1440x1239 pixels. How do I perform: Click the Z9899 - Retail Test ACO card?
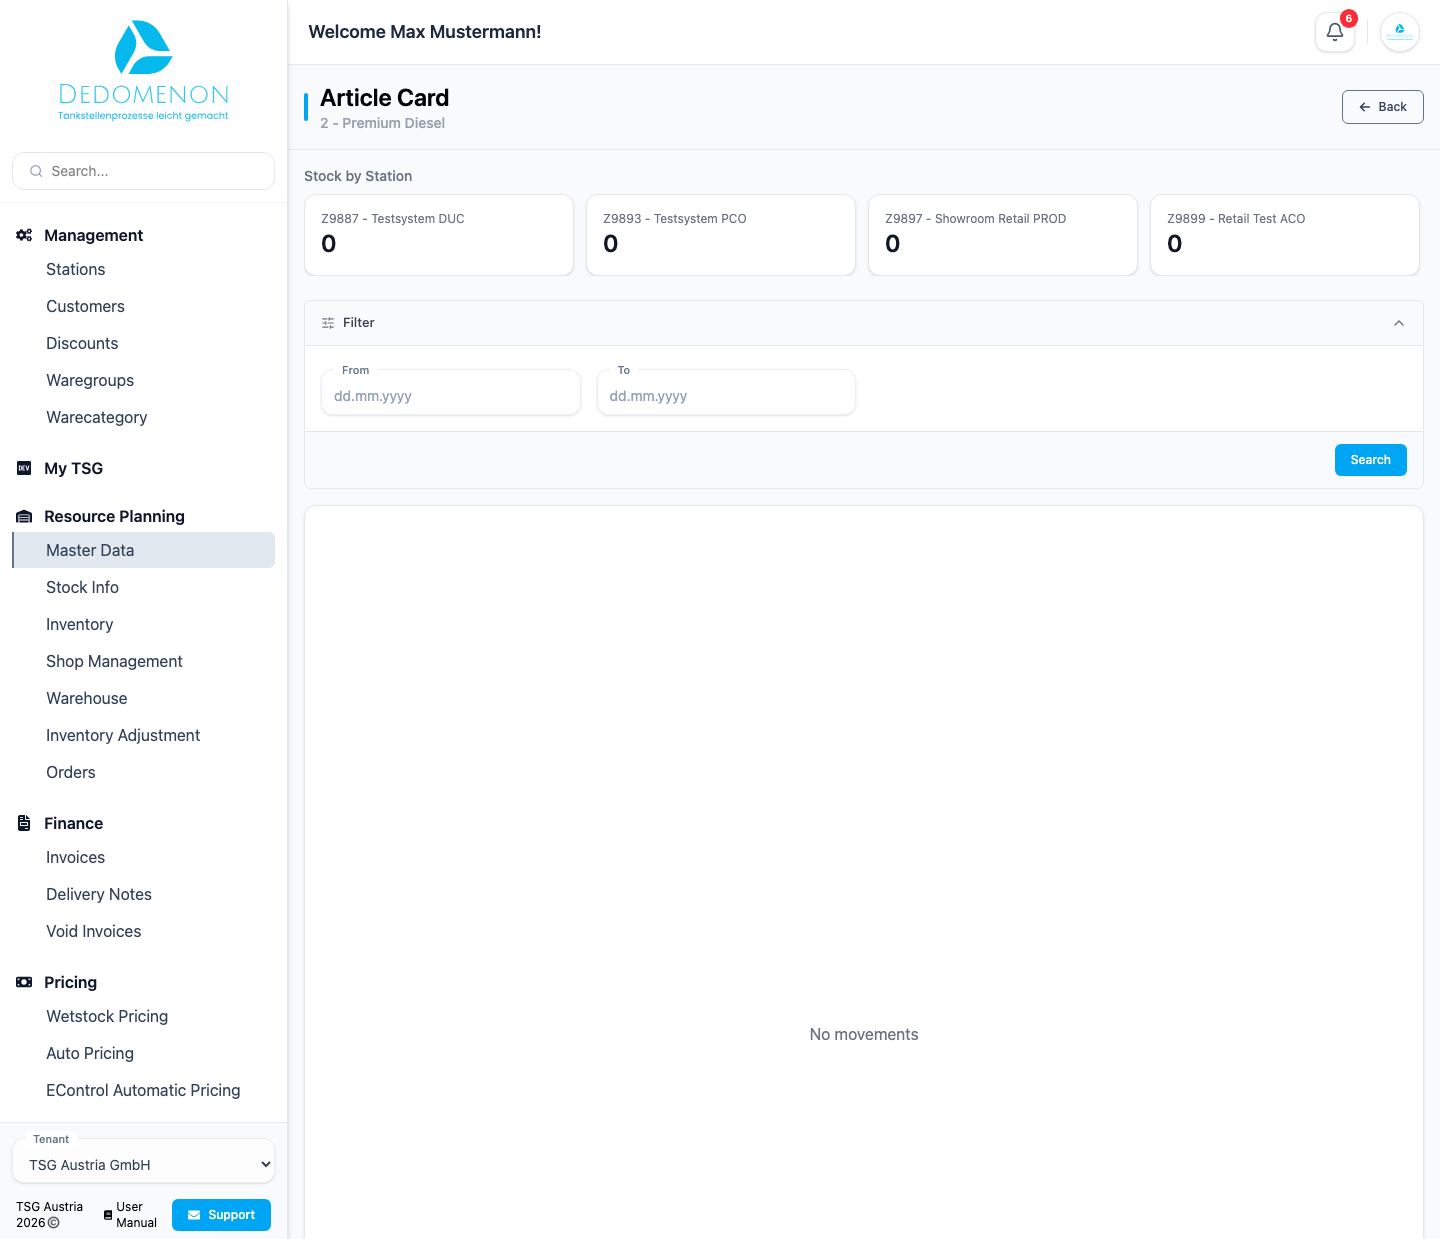click(1285, 235)
